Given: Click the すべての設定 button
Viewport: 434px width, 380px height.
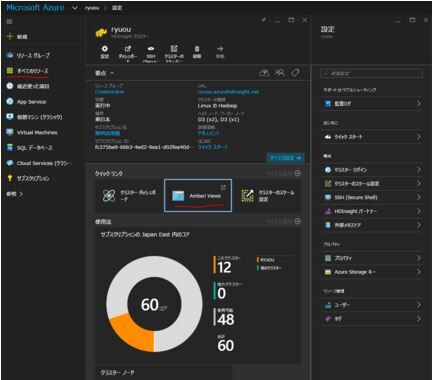Looking at the screenshot, I should (x=285, y=158).
